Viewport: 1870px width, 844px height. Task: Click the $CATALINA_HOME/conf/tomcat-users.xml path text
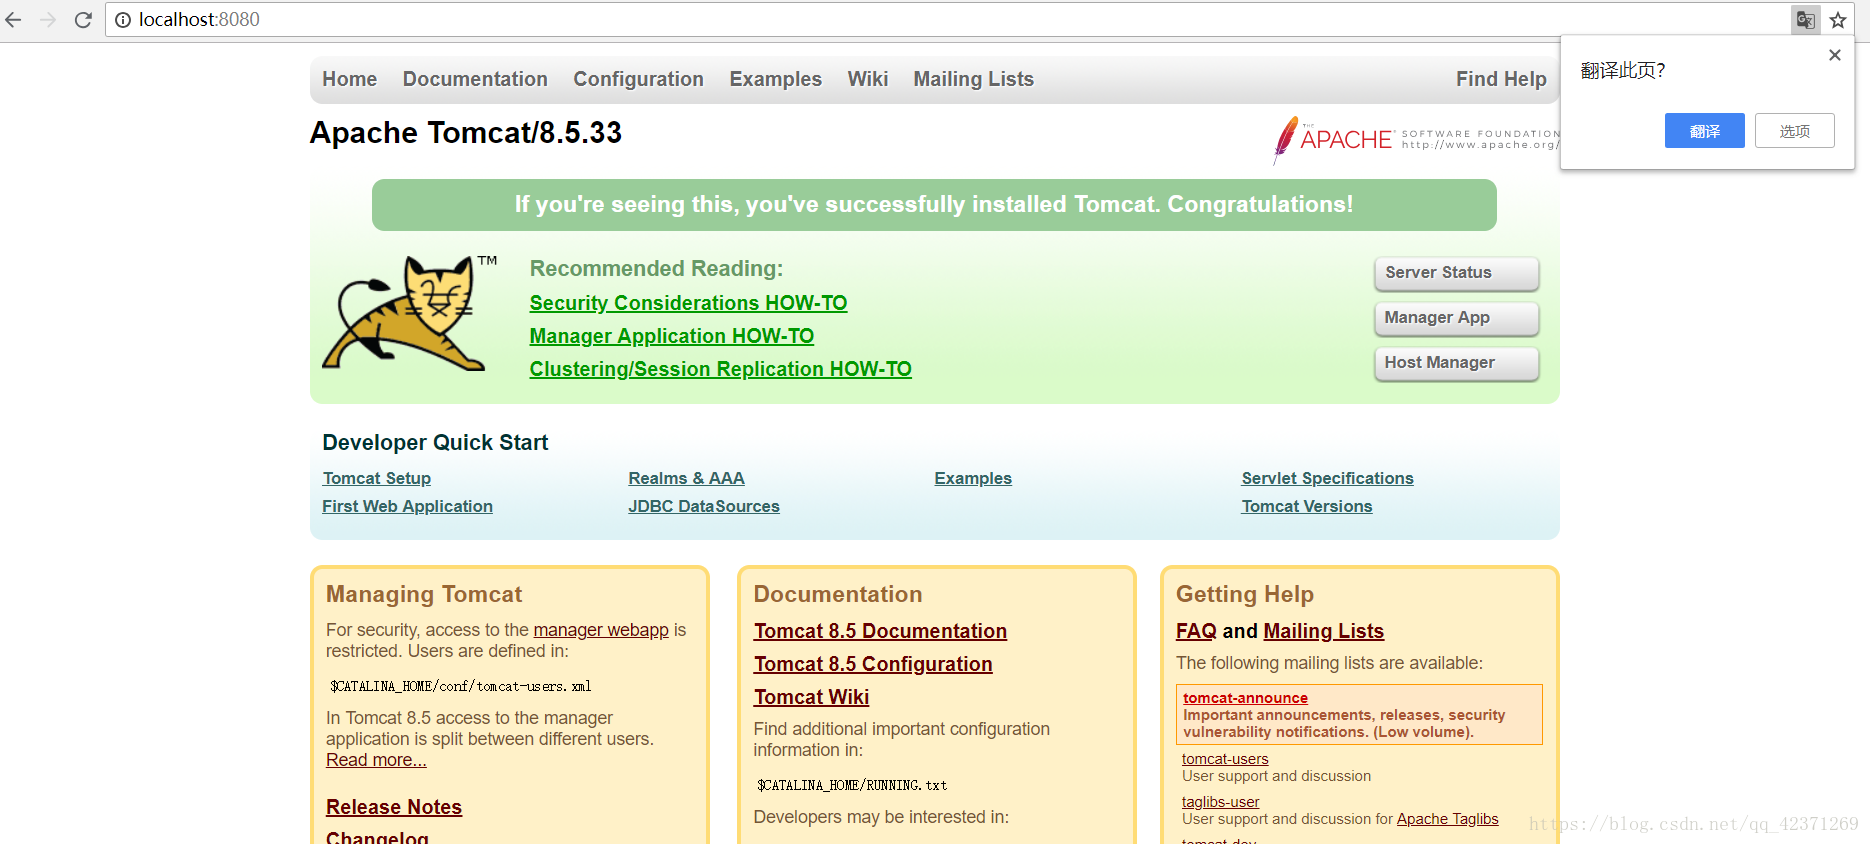coord(461,686)
